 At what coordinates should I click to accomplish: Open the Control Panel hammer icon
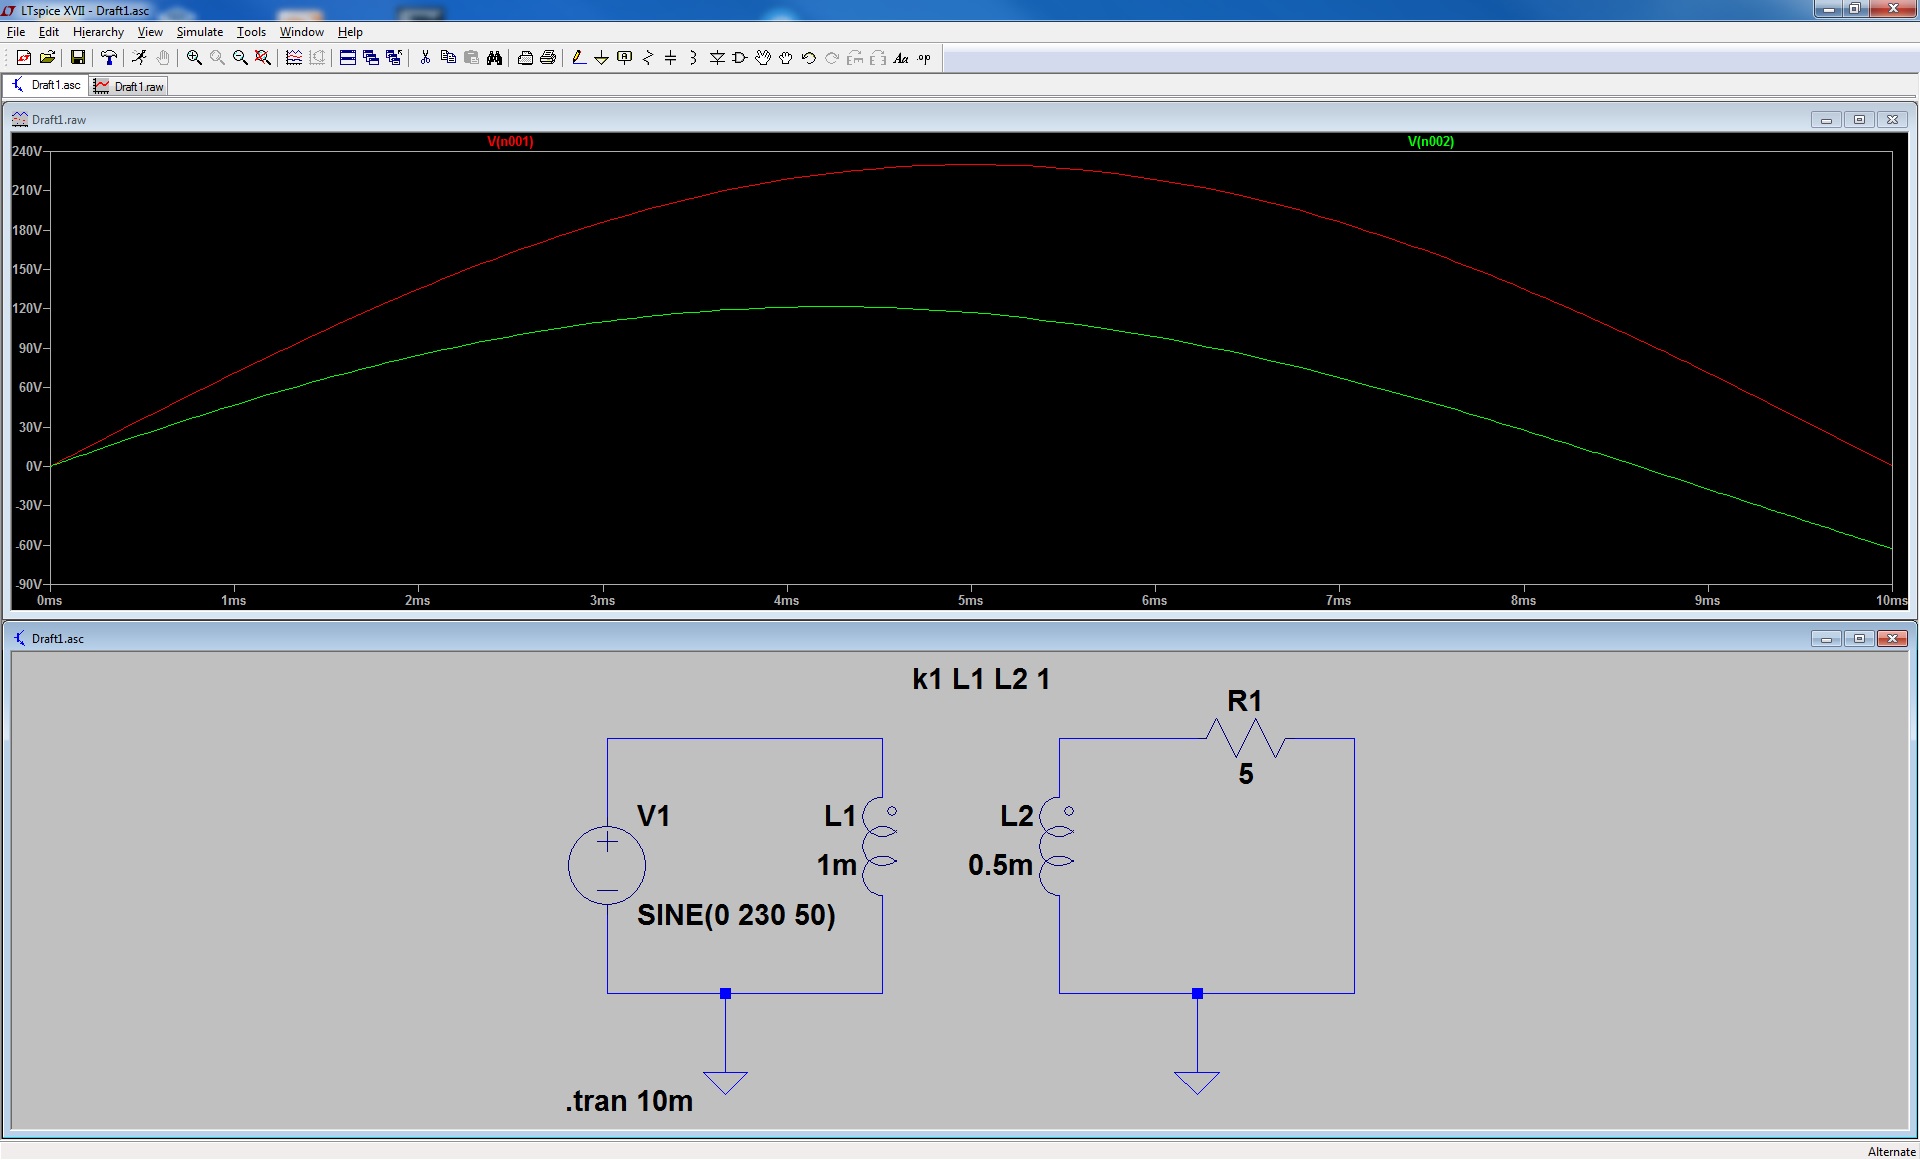(109, 58)
